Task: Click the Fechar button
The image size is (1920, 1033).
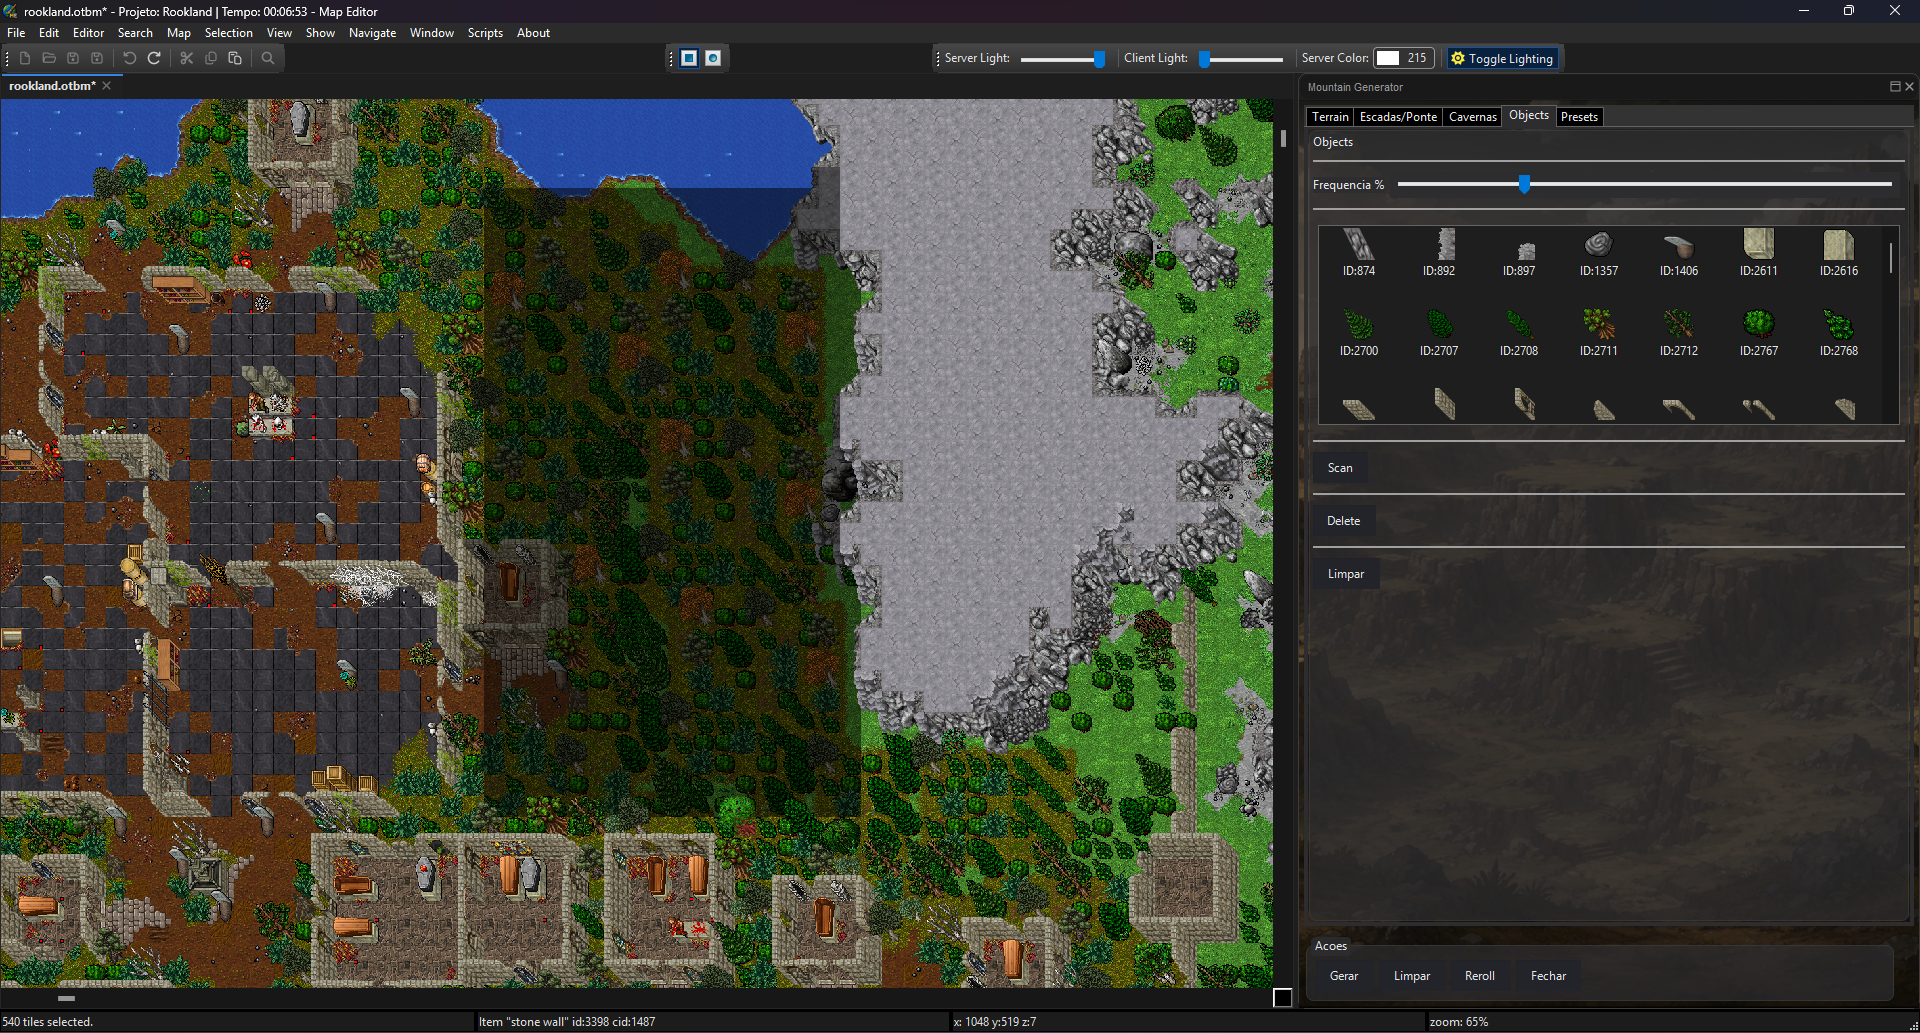Action: [x=1548, y=976]
